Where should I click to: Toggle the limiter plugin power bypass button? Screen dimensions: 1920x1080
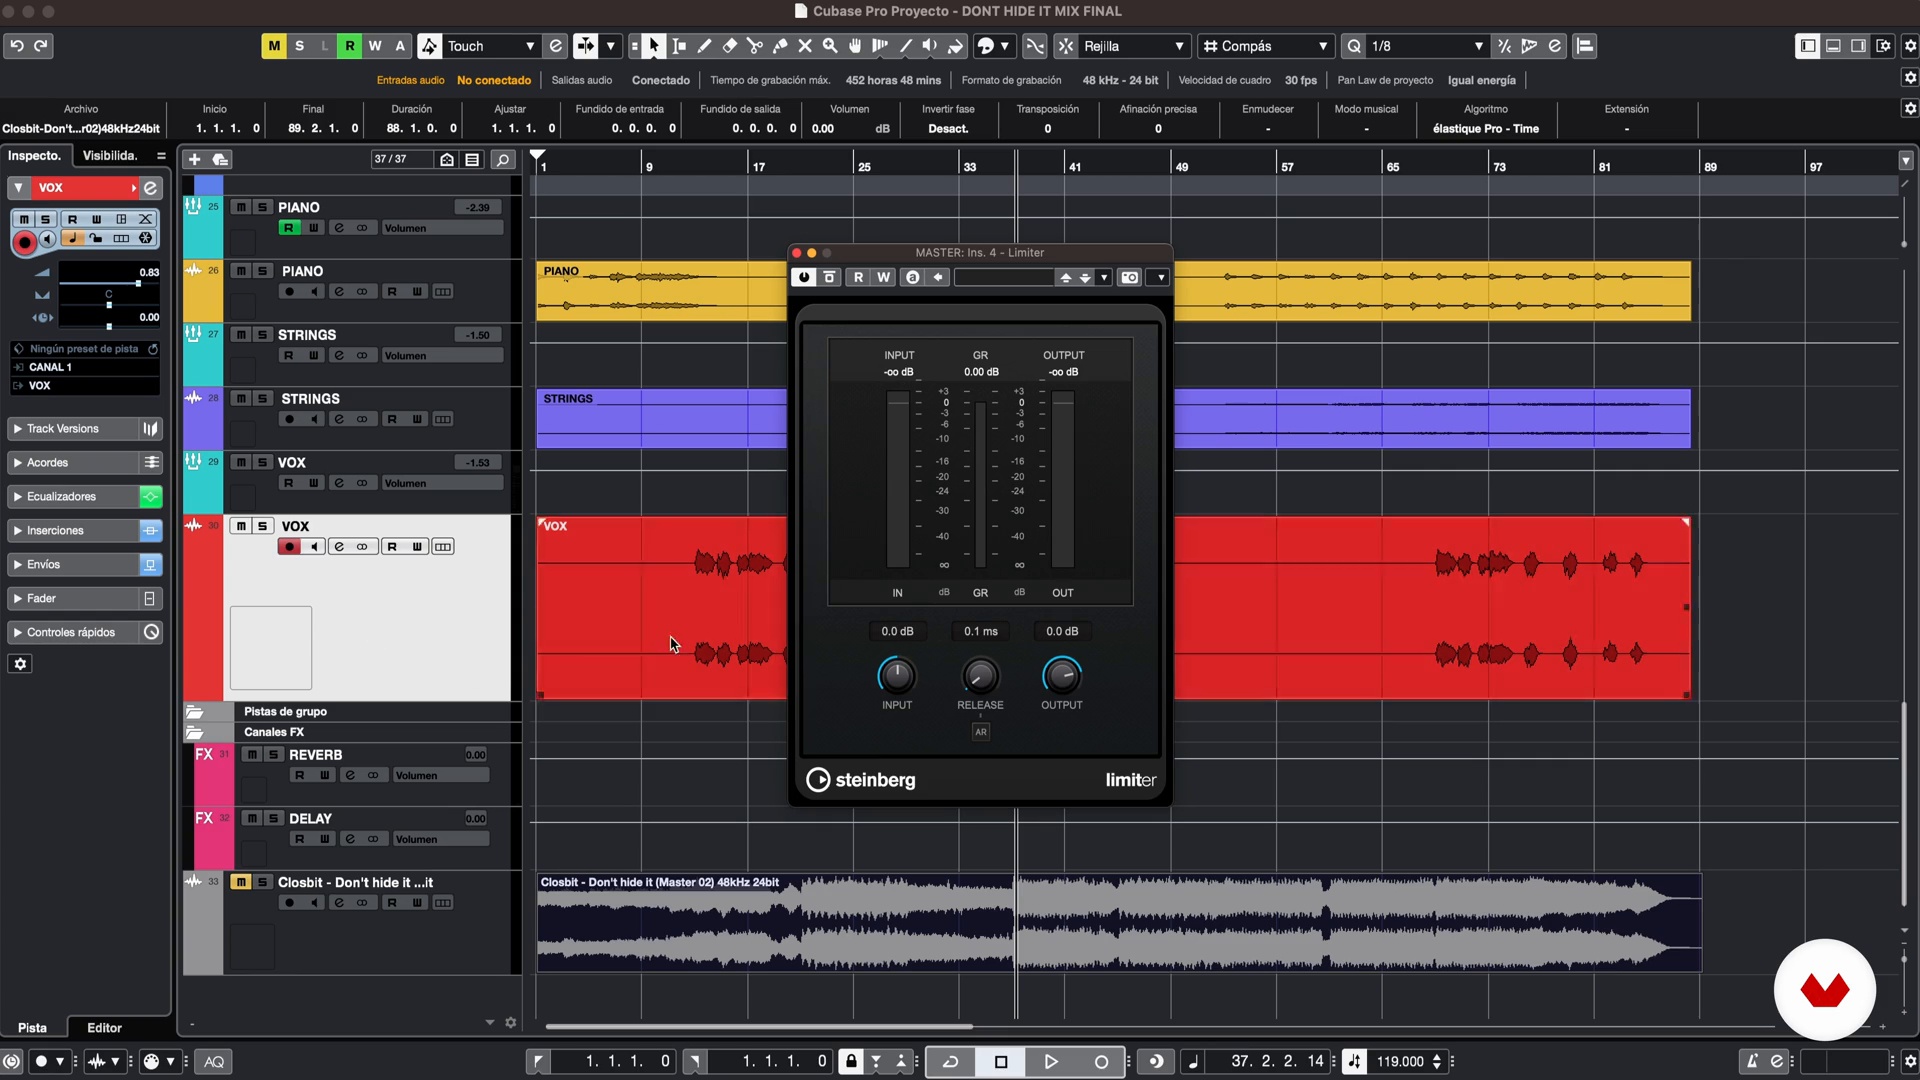click(x=804, y=278)
